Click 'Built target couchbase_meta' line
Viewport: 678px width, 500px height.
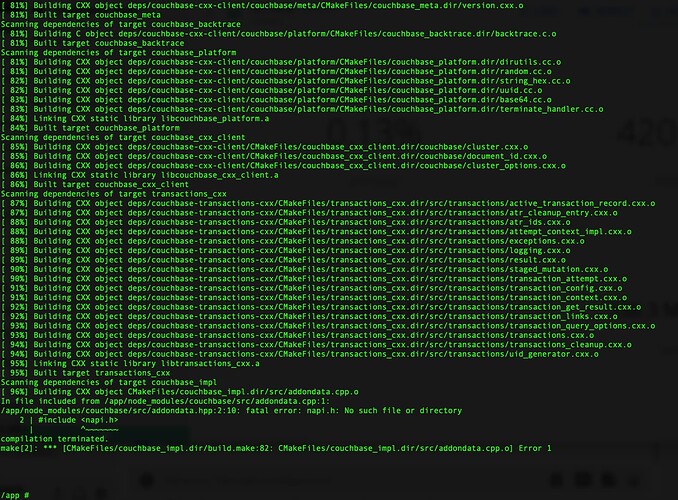80,15
